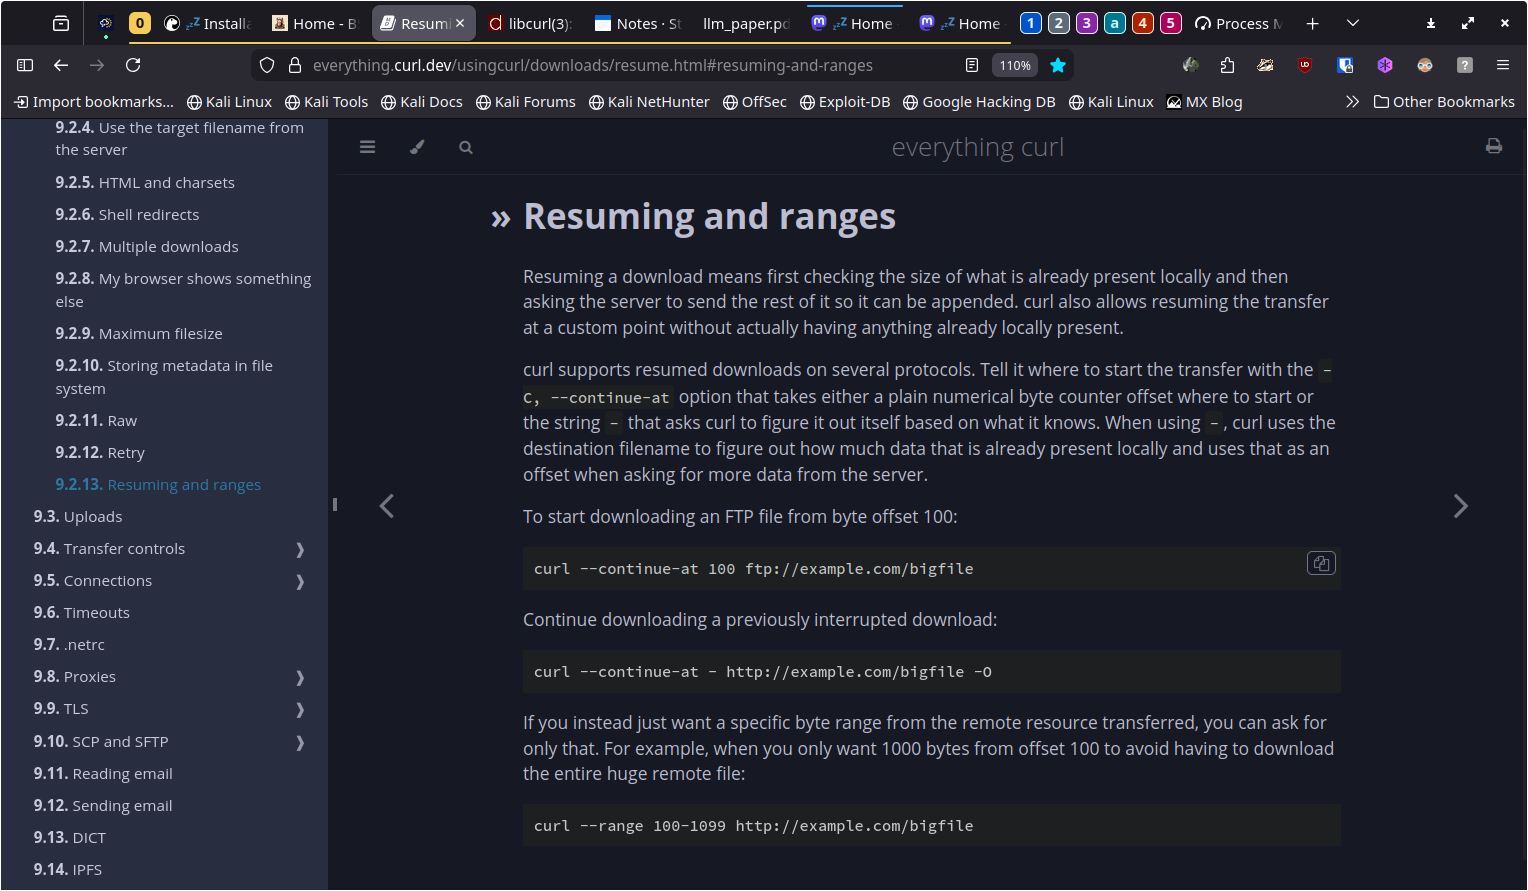Viewport: 1528px width, 891px height.
Task: Reload the page
Action: [x=133, y=65]
